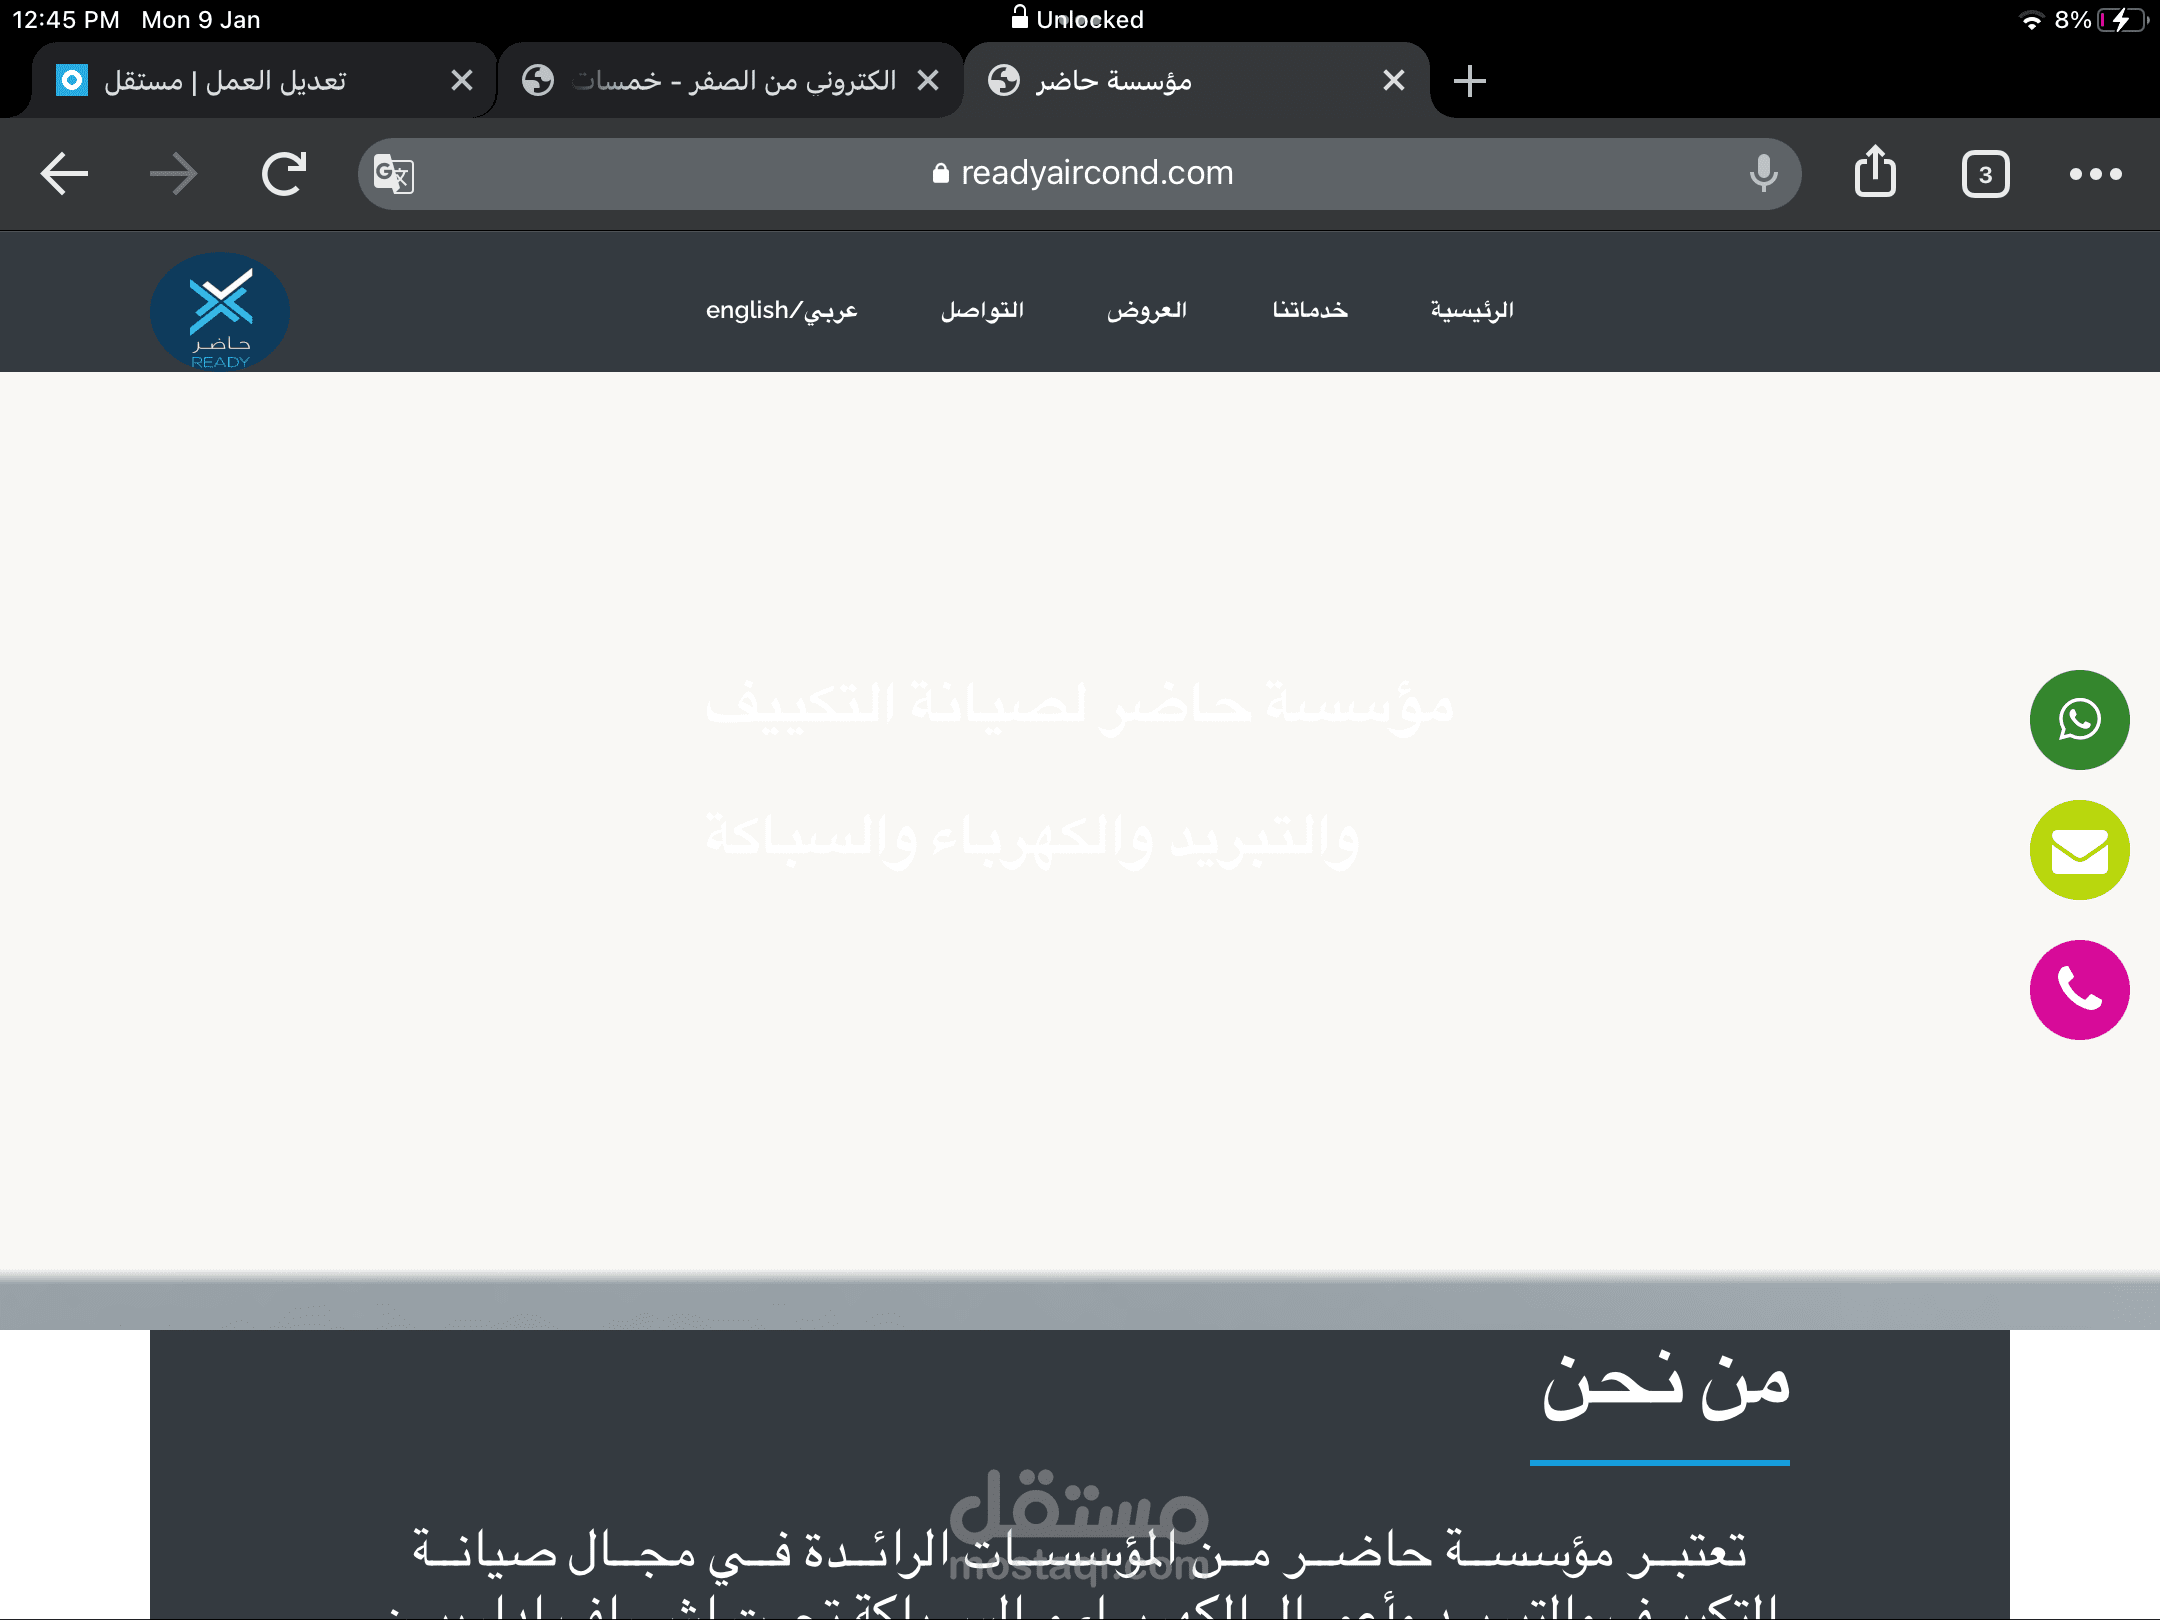Reload the page with refresh icon

pyautogui.click(x=284, y=174)
